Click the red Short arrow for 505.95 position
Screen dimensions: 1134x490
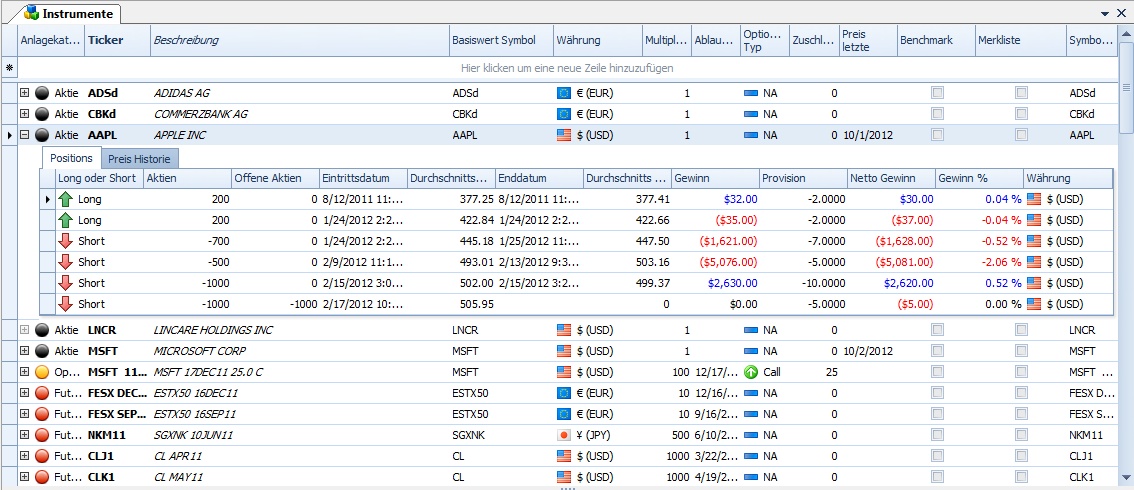pos(67,304)
